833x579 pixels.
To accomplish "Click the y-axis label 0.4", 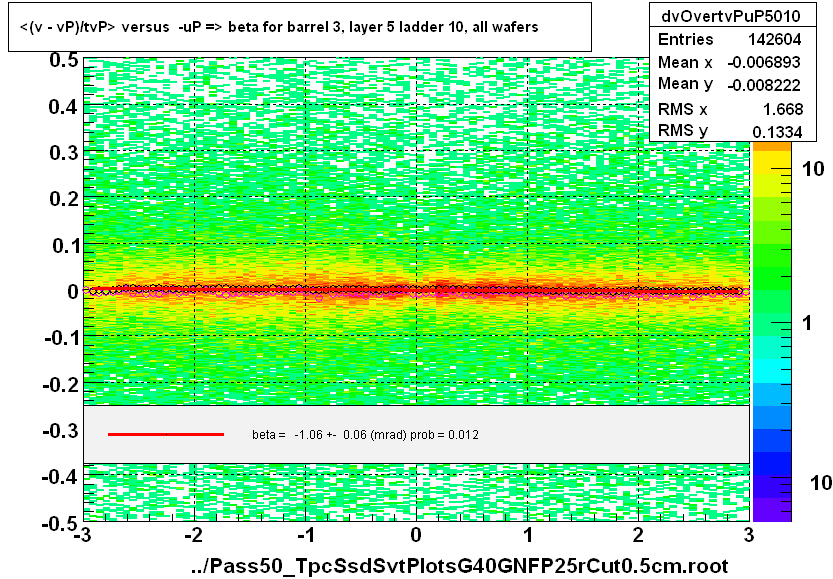I will (64, 107).
